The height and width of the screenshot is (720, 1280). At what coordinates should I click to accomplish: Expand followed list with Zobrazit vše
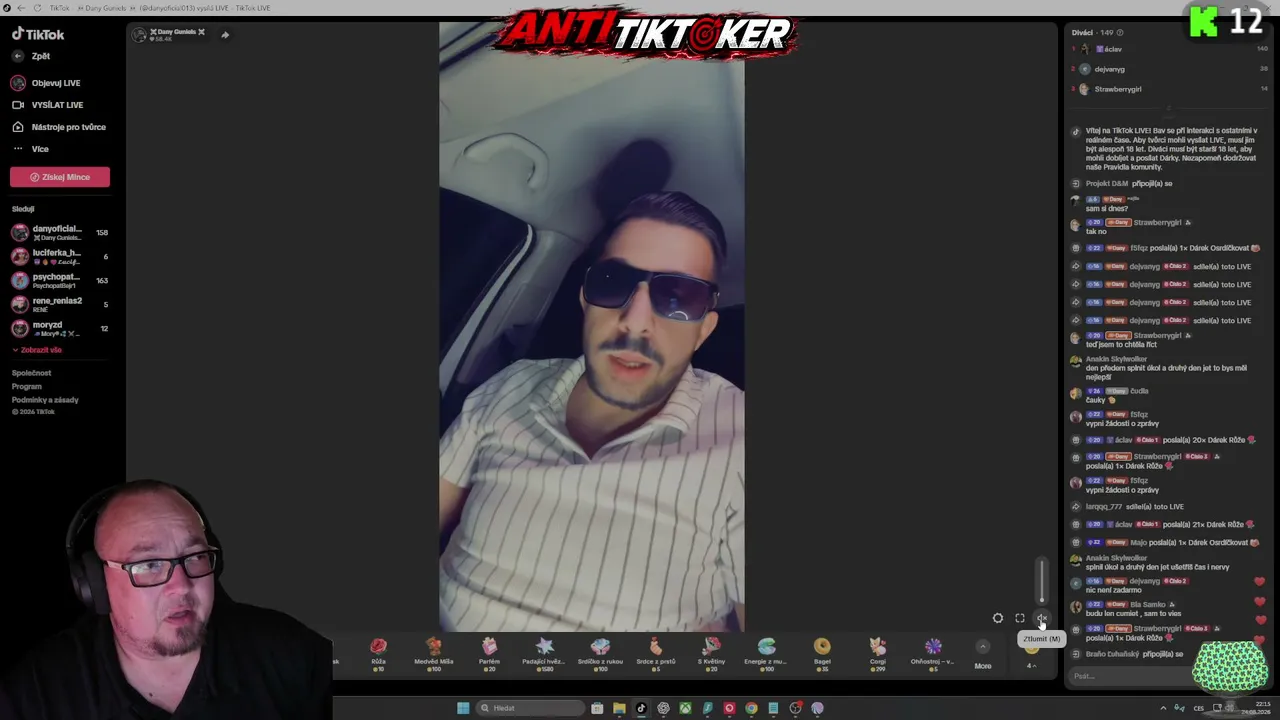coord(37,350)
